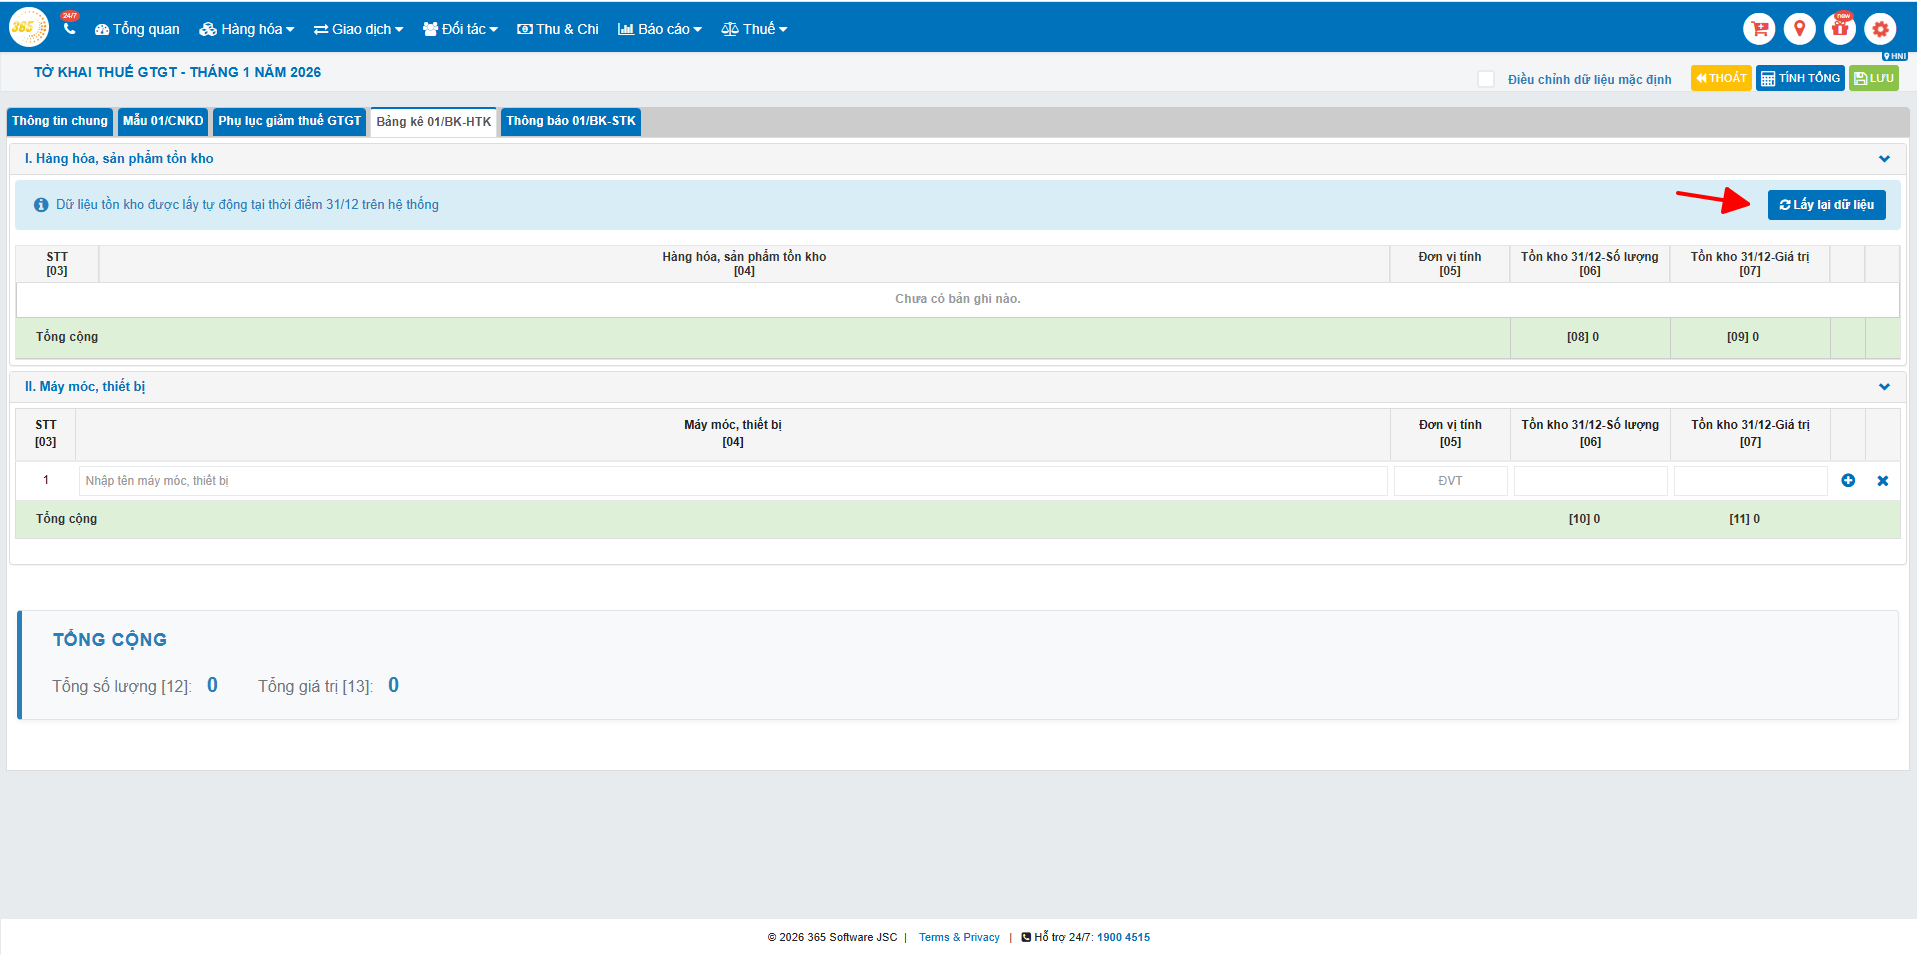Collapse section II. Máy móc, thiết bị
Screen dimensions: 1917x955
1884,387
